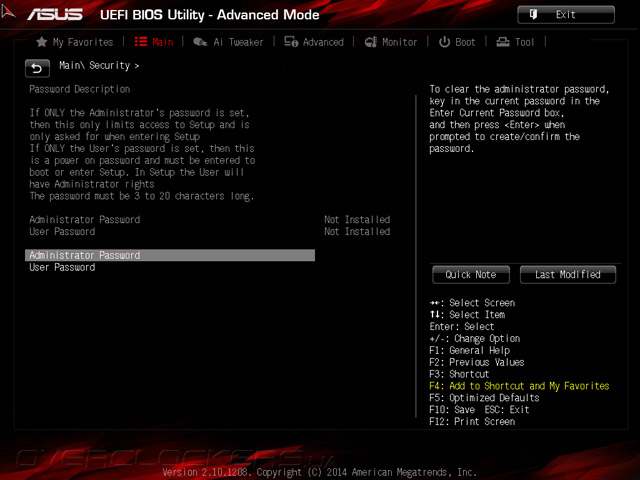Screen dimensions: 640x480
Task: Click the version copyright text
Action: tap(320, 472)
